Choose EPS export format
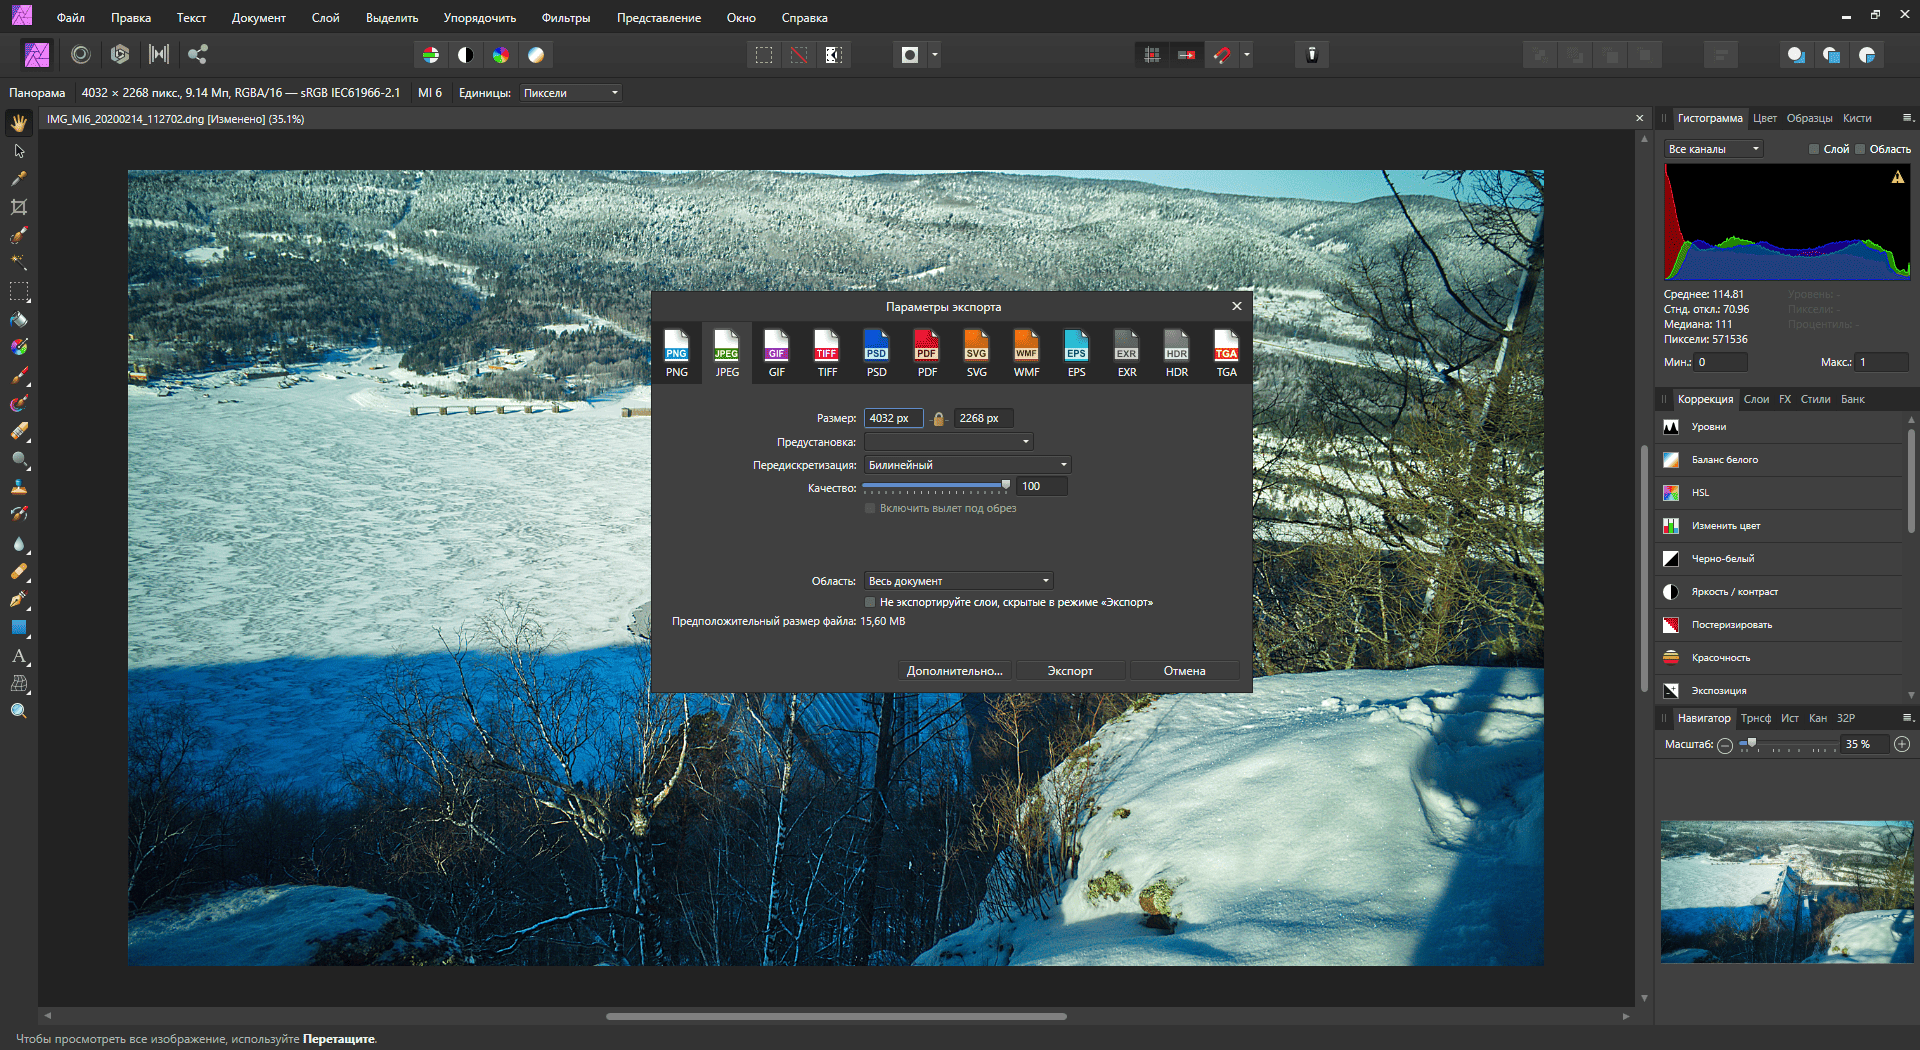 [x=1077, y=353]
